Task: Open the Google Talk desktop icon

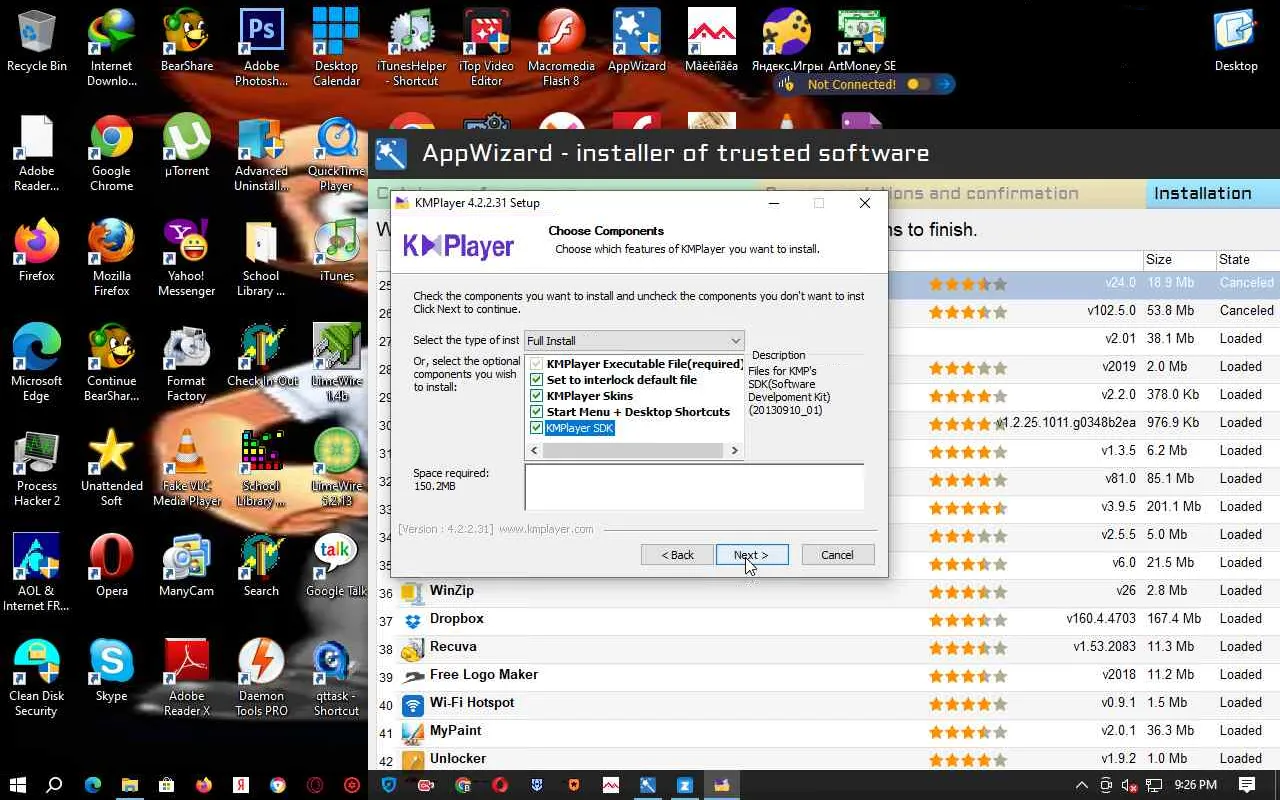Action: coord(336,565)
